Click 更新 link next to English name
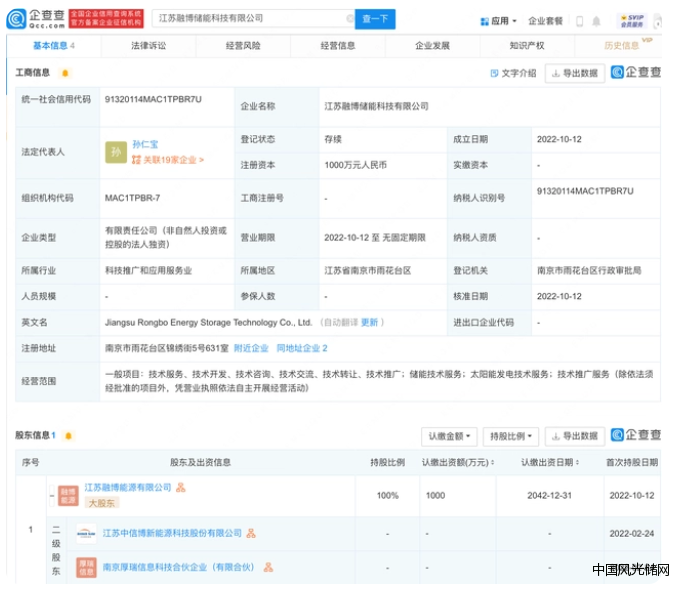This screenshot has width=678, height=600. point(369,322)
